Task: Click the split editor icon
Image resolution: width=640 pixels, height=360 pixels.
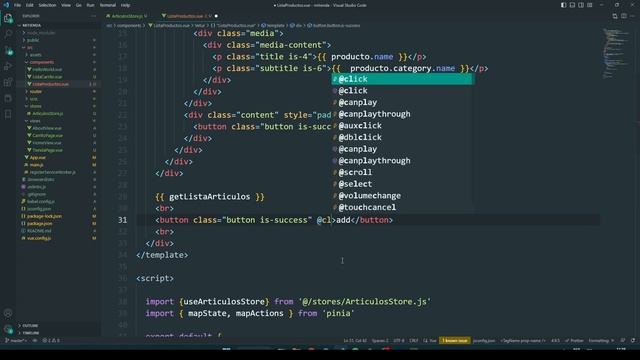Action: pyautogui.click(x=624, y=16)
